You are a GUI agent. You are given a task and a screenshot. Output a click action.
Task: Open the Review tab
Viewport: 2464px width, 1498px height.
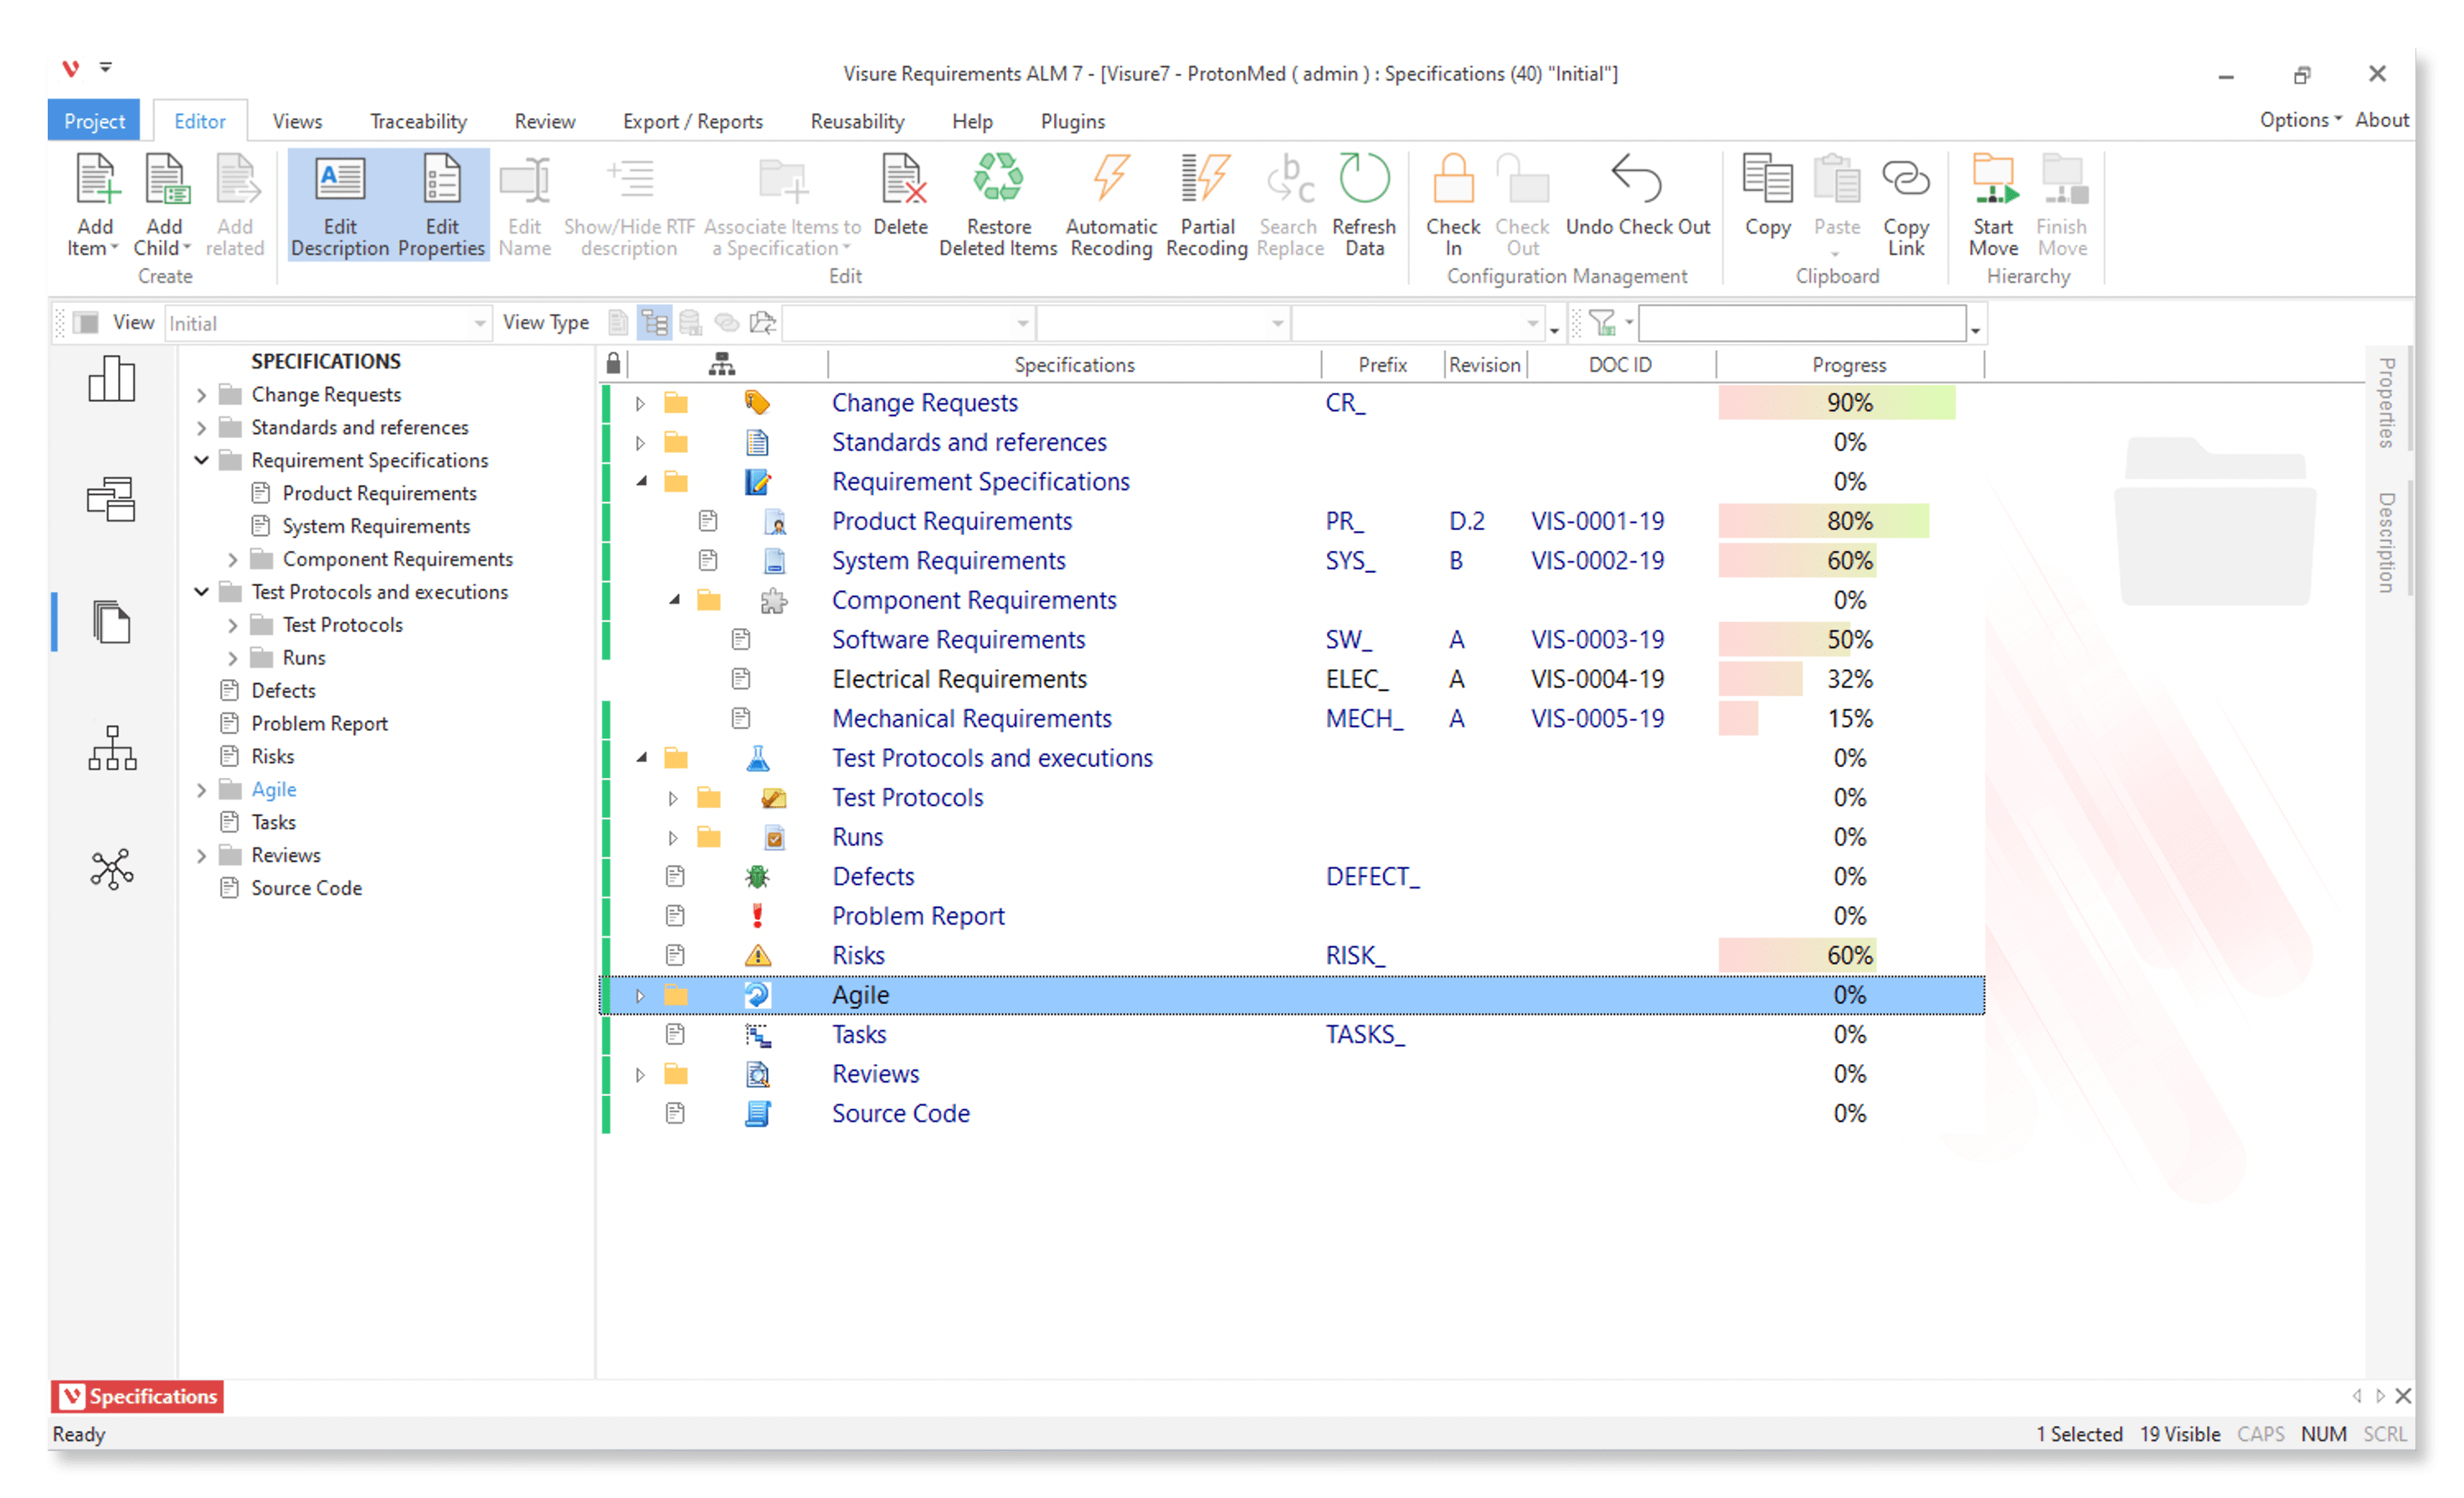point(544,121)
